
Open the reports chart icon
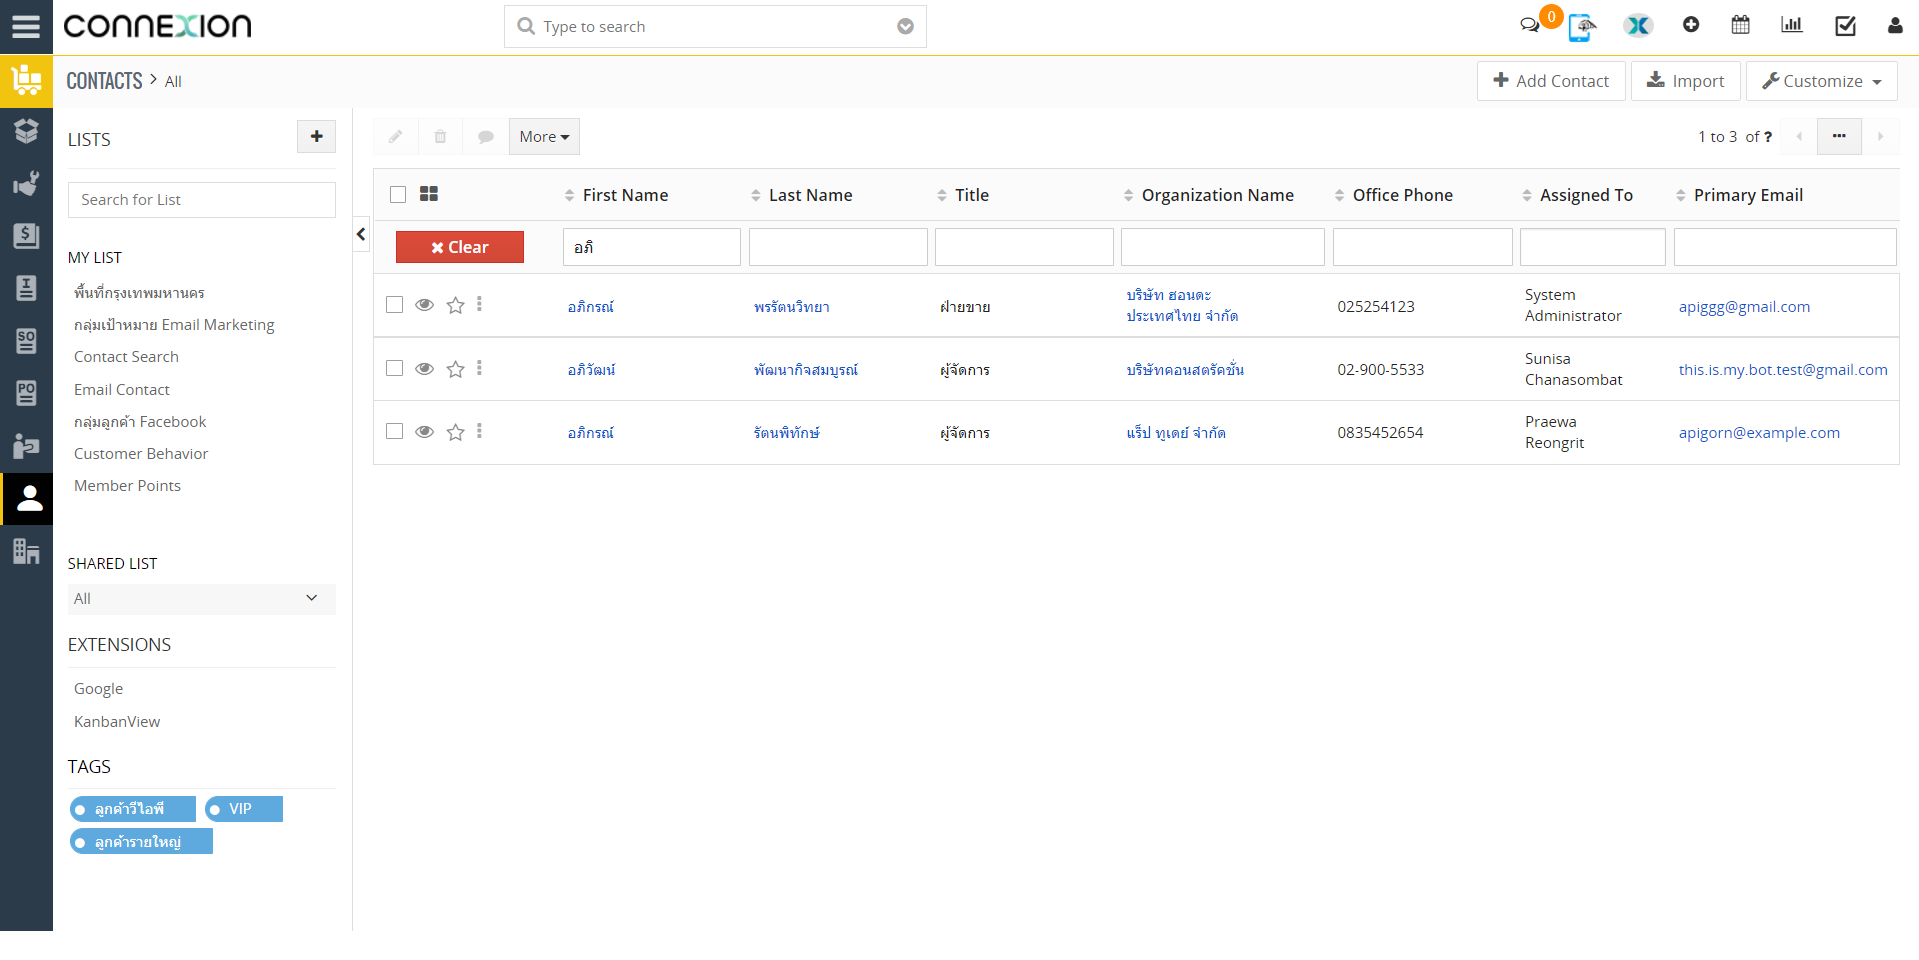tap(1791, 25)
